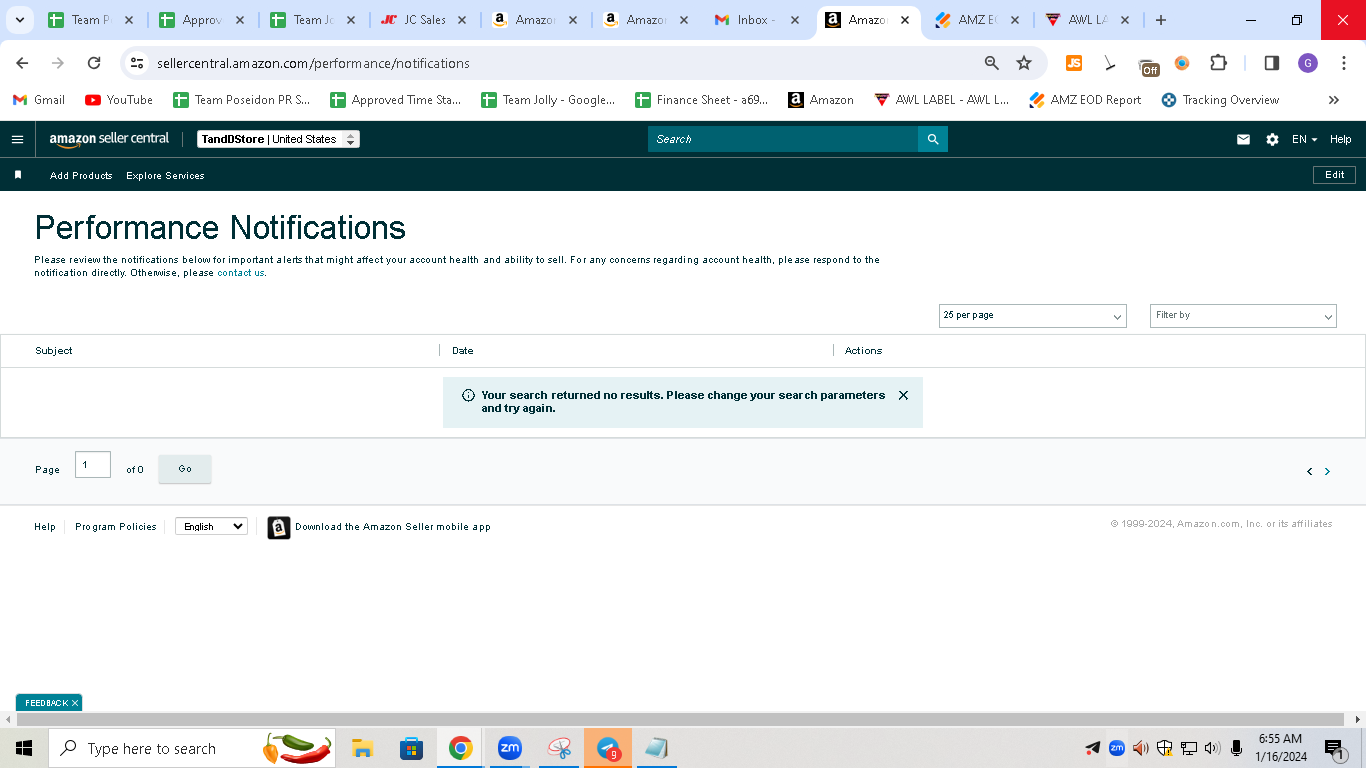Screen dimensions: 1366x768
Task: Open Program Policies in the footer
Action: click(116, 527)
